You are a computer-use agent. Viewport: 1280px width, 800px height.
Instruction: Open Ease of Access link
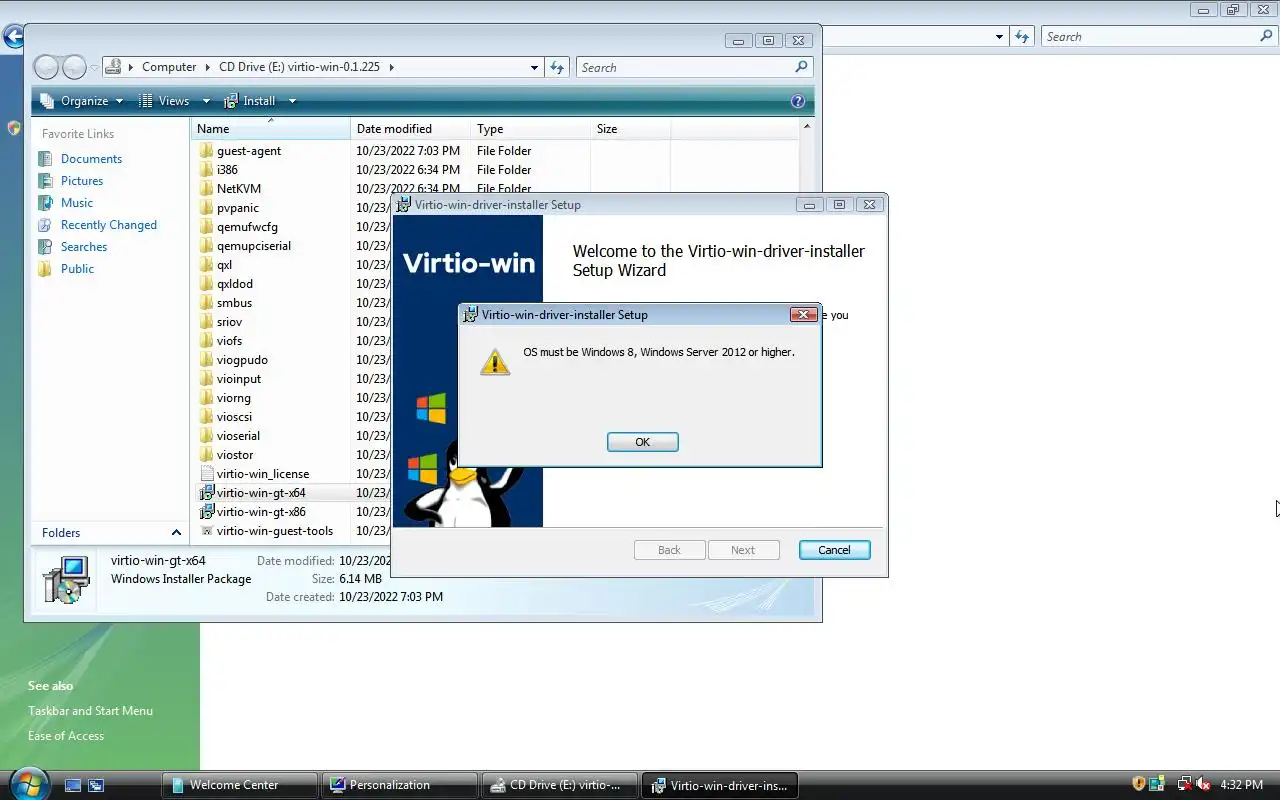(66, 736)
